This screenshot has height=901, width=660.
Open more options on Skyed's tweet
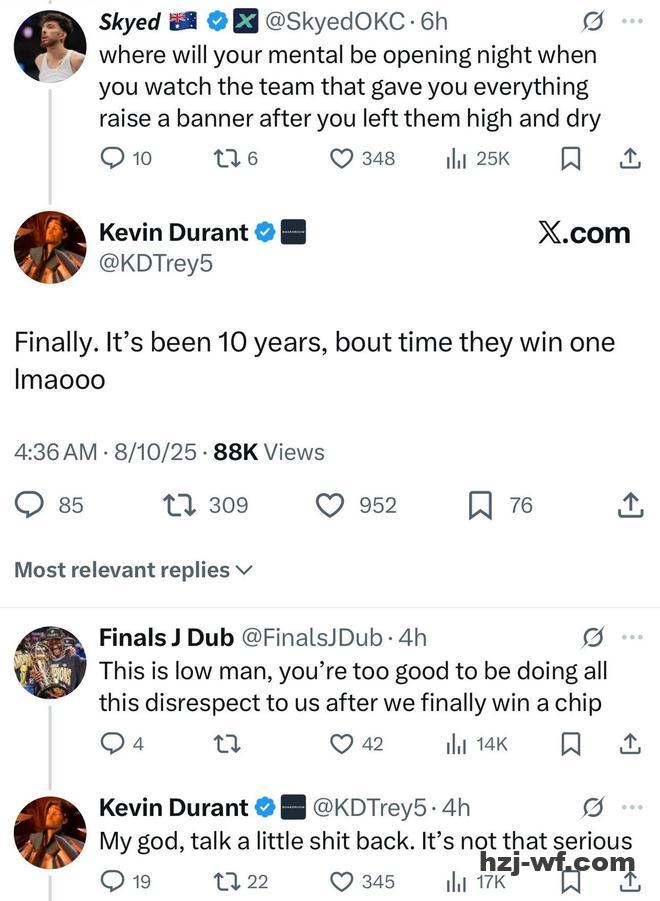click(x=632, y=22)
